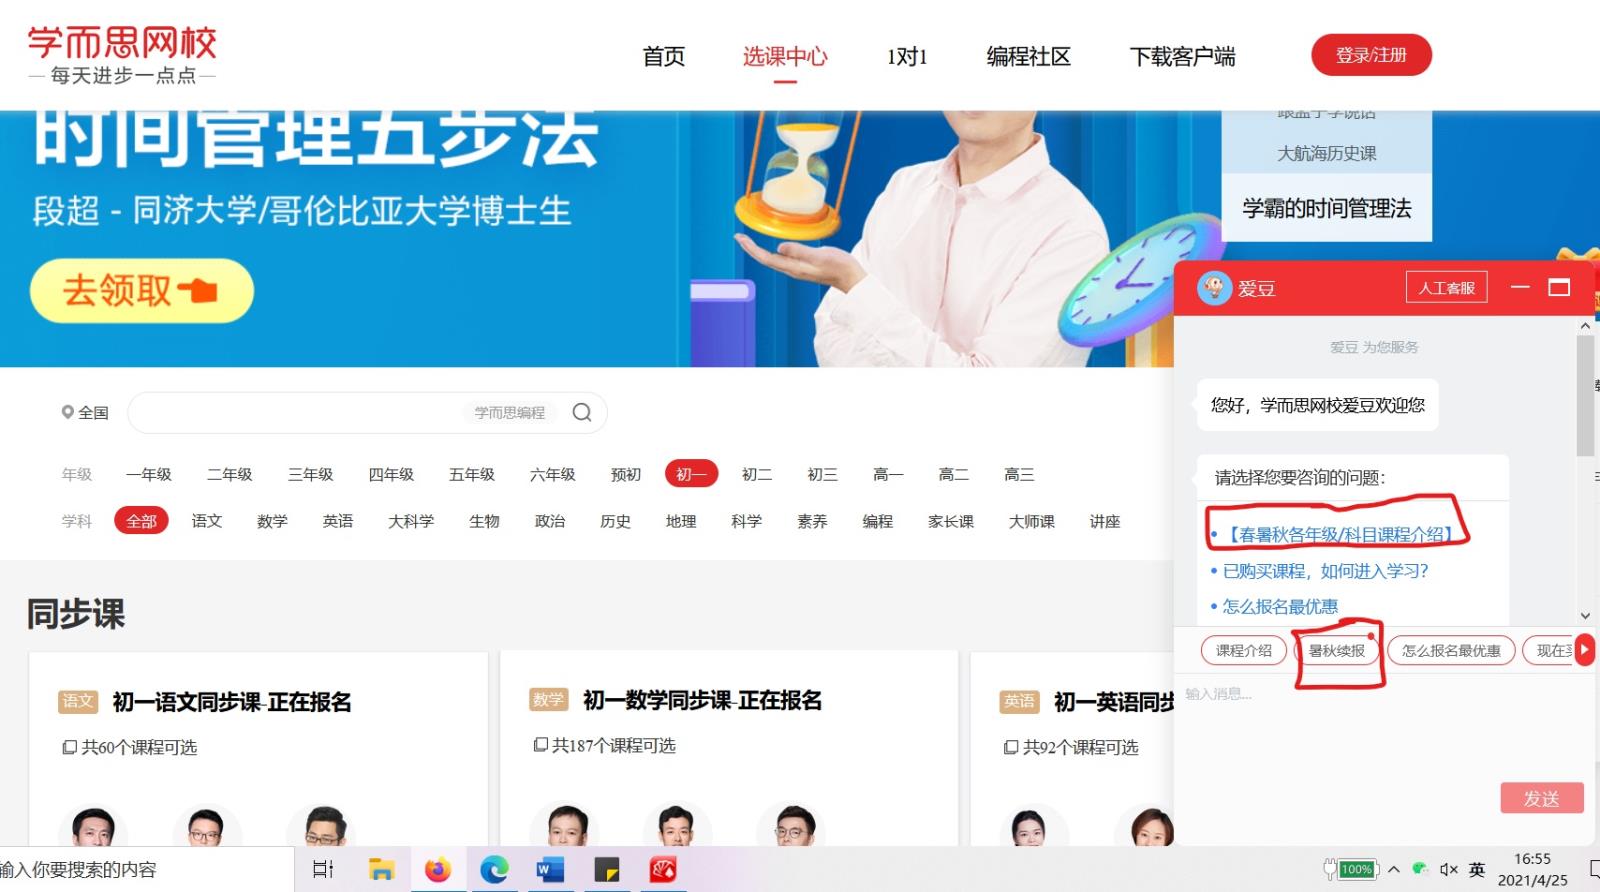Open the Solitaire card game taskbar icon
The width and height of the screenshot is (1600, 892).
tap(663, 869)
